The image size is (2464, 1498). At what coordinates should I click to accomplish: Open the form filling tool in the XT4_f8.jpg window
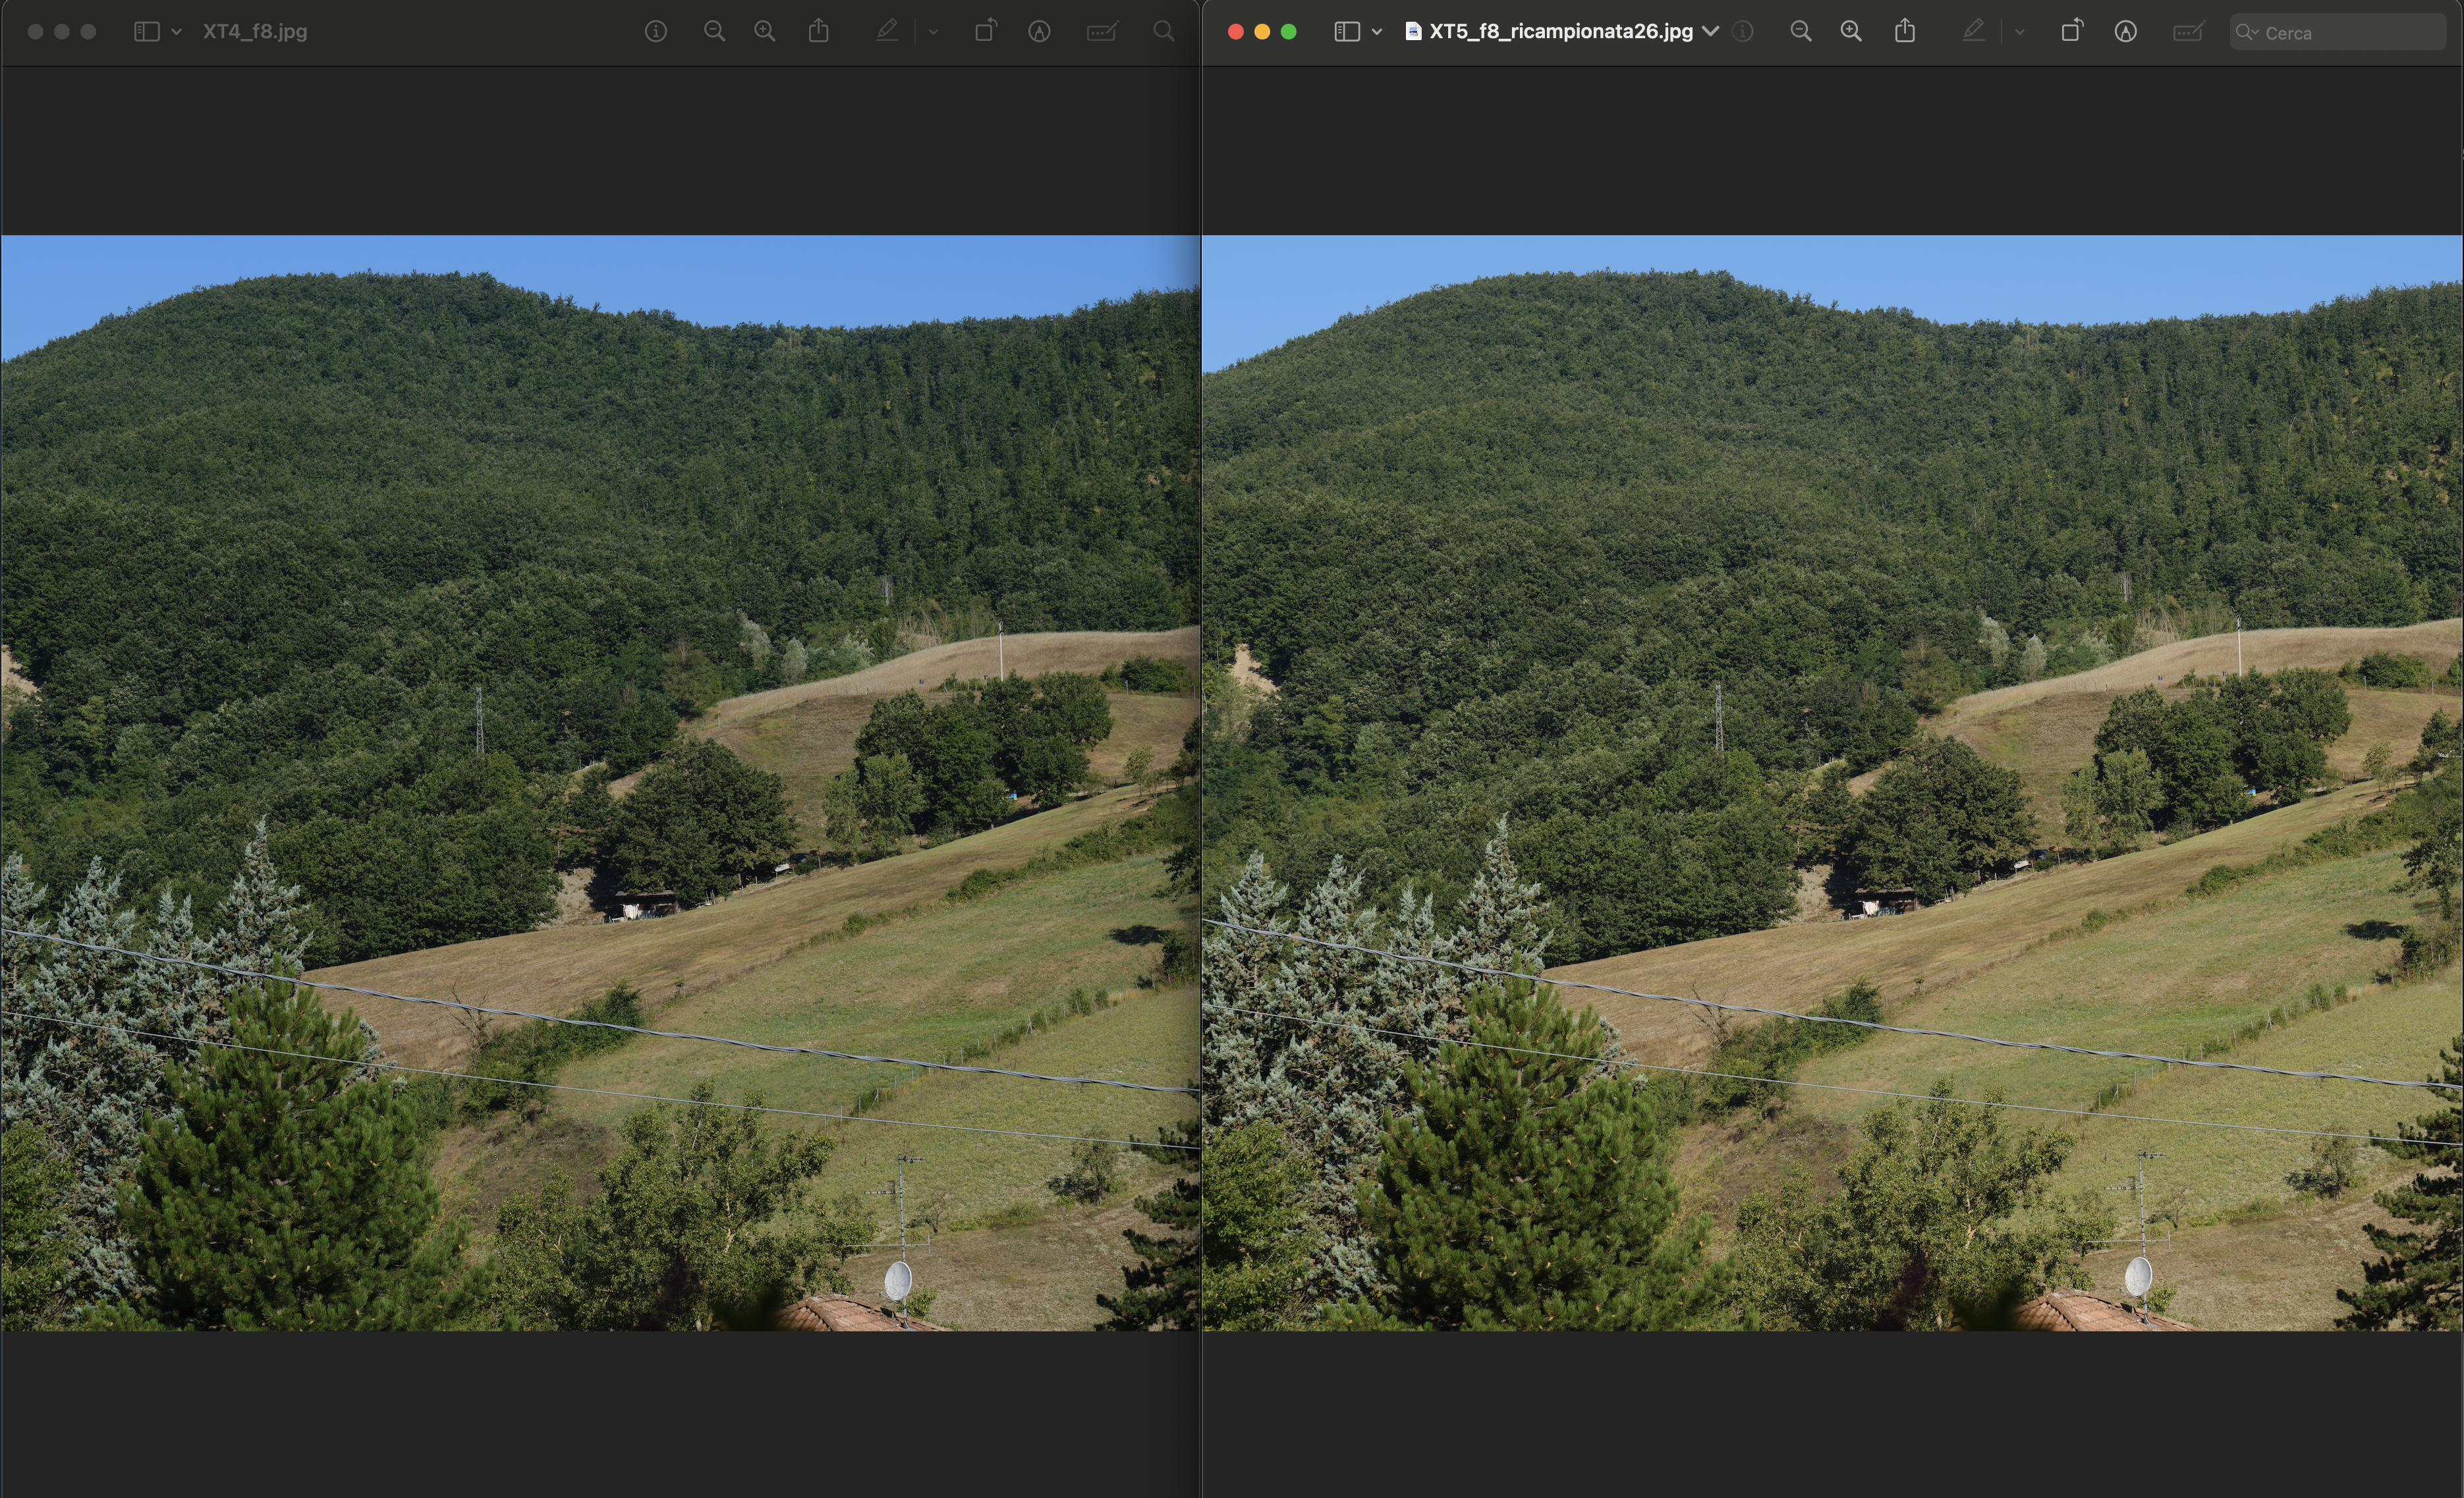(x=1102, y=31)
